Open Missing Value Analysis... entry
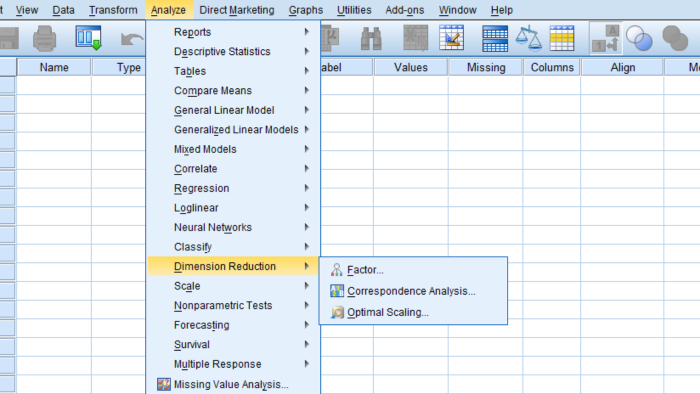This screenshot has height=394, width=700. pos(233,384)
